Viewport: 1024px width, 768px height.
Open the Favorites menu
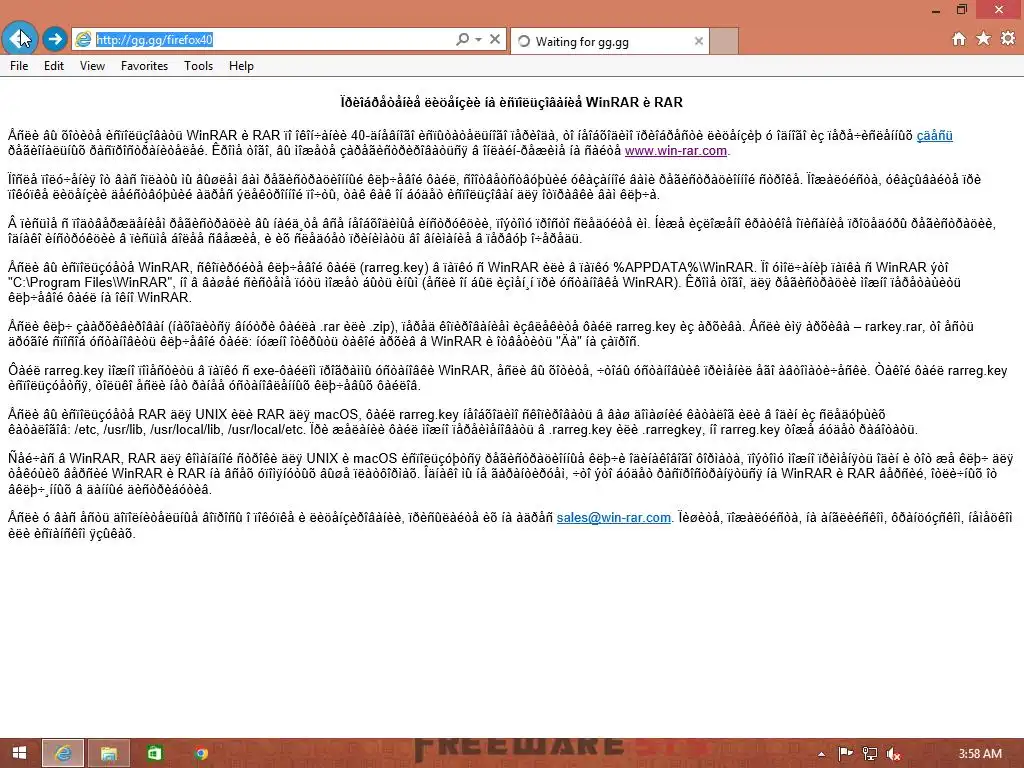pyautogui.click(x=144, y=66)
